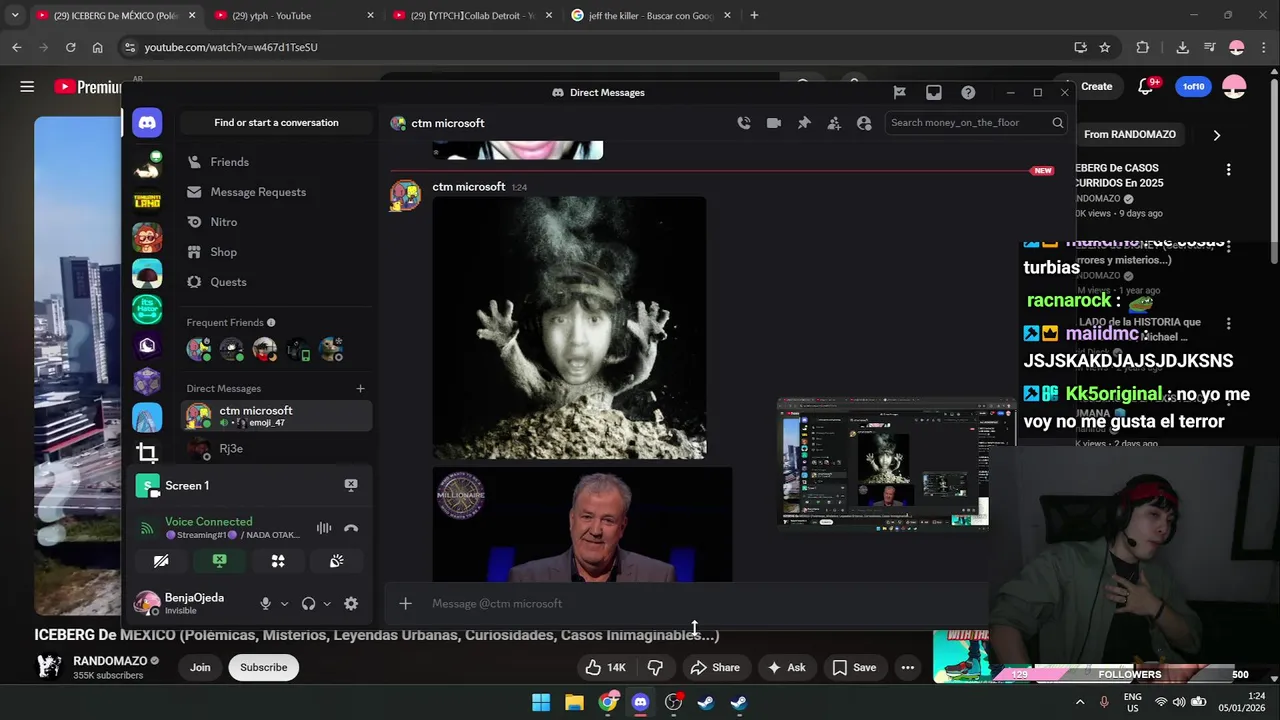Create a new DM with plus icon
1280x720 pixels.
(361, 388)
